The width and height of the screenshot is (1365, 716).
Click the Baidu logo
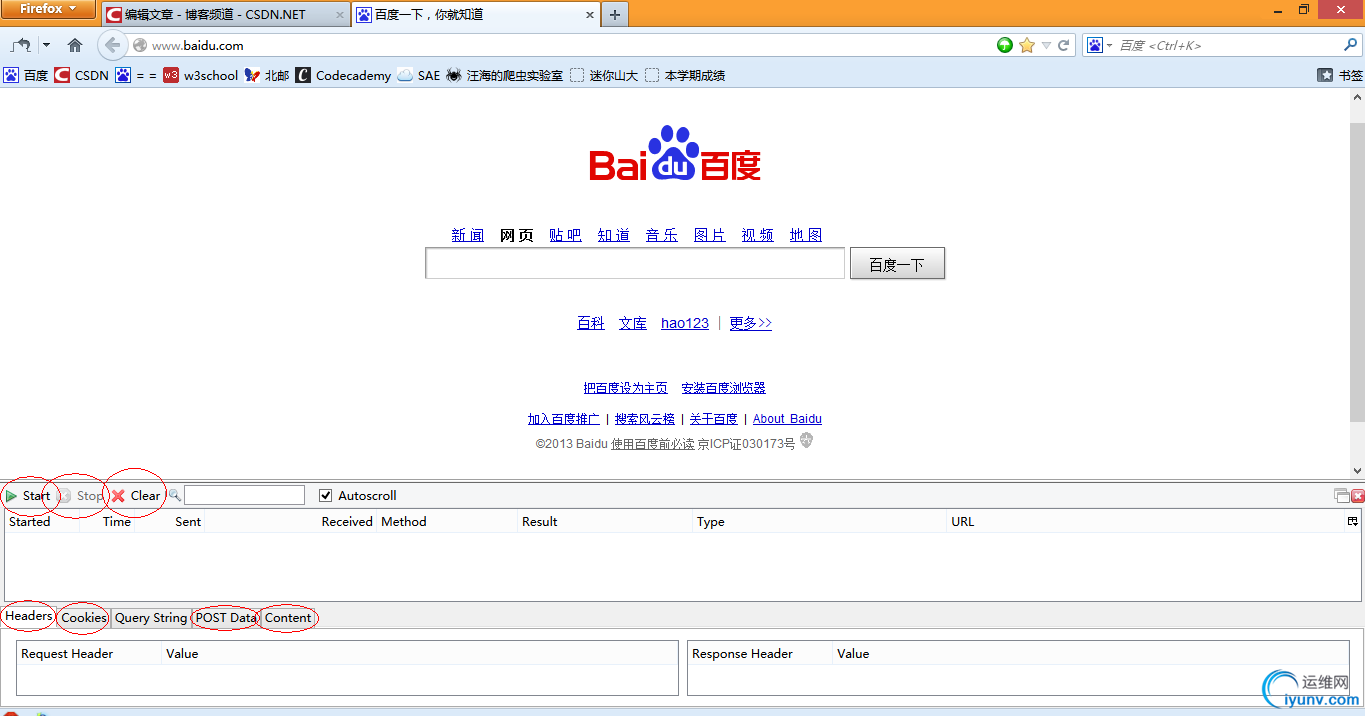click(675, 153)
